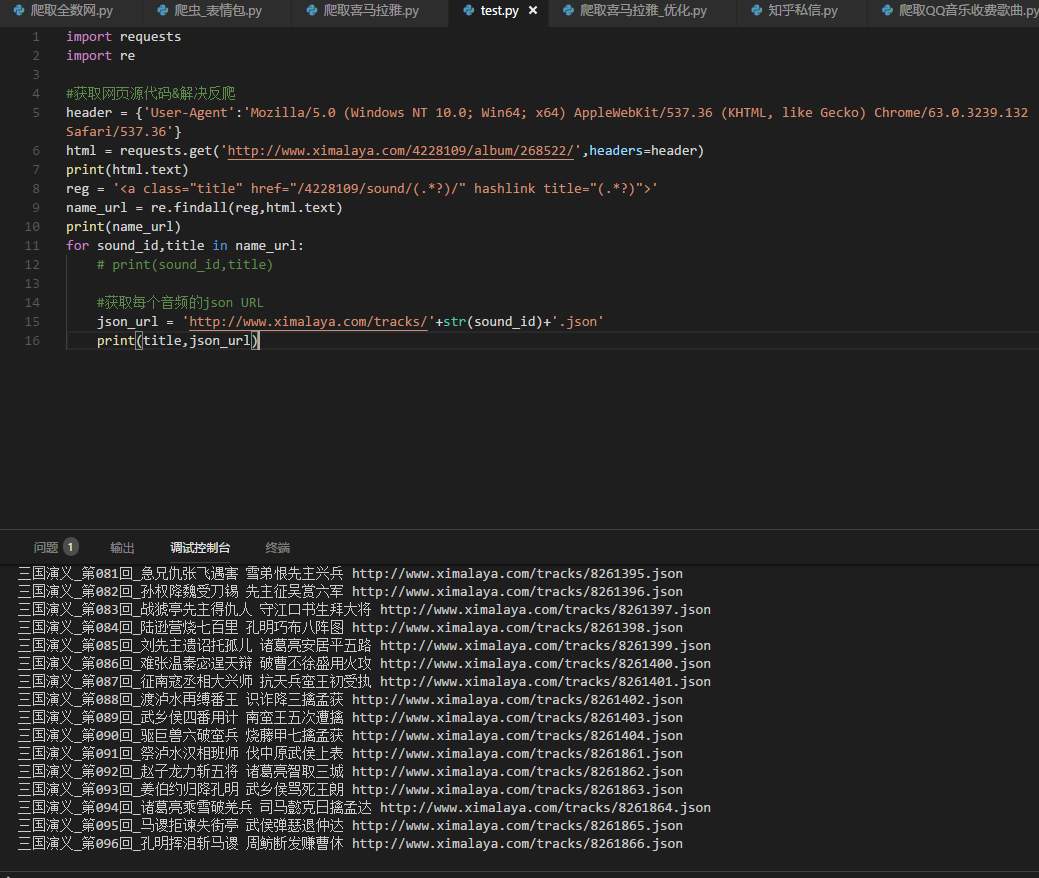Select the test.py editor tab
Image resolution: width=1039 pixels, height=878 pixels.
point(499,11)
